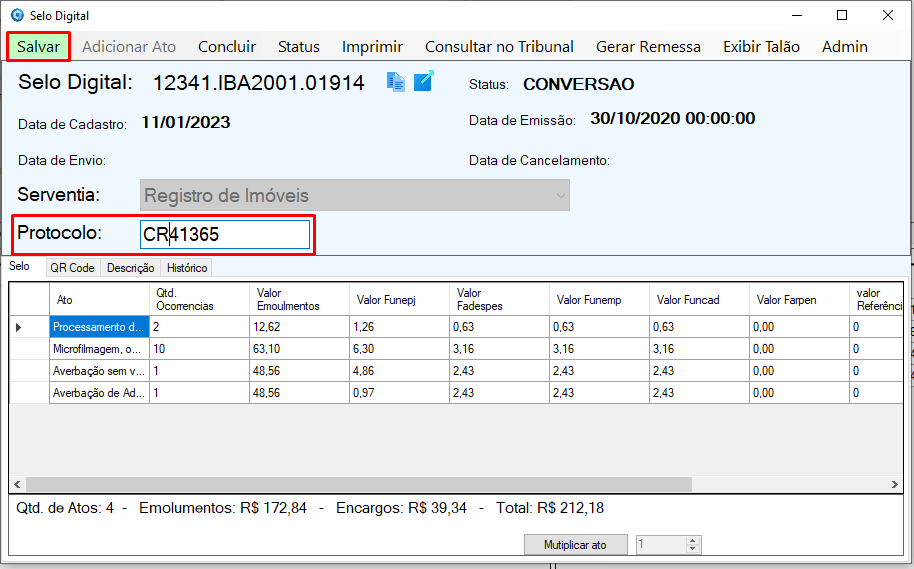The image size is (914, 569).
Task: Click the Valor Funemp column header
Action: tap(599, 300)
